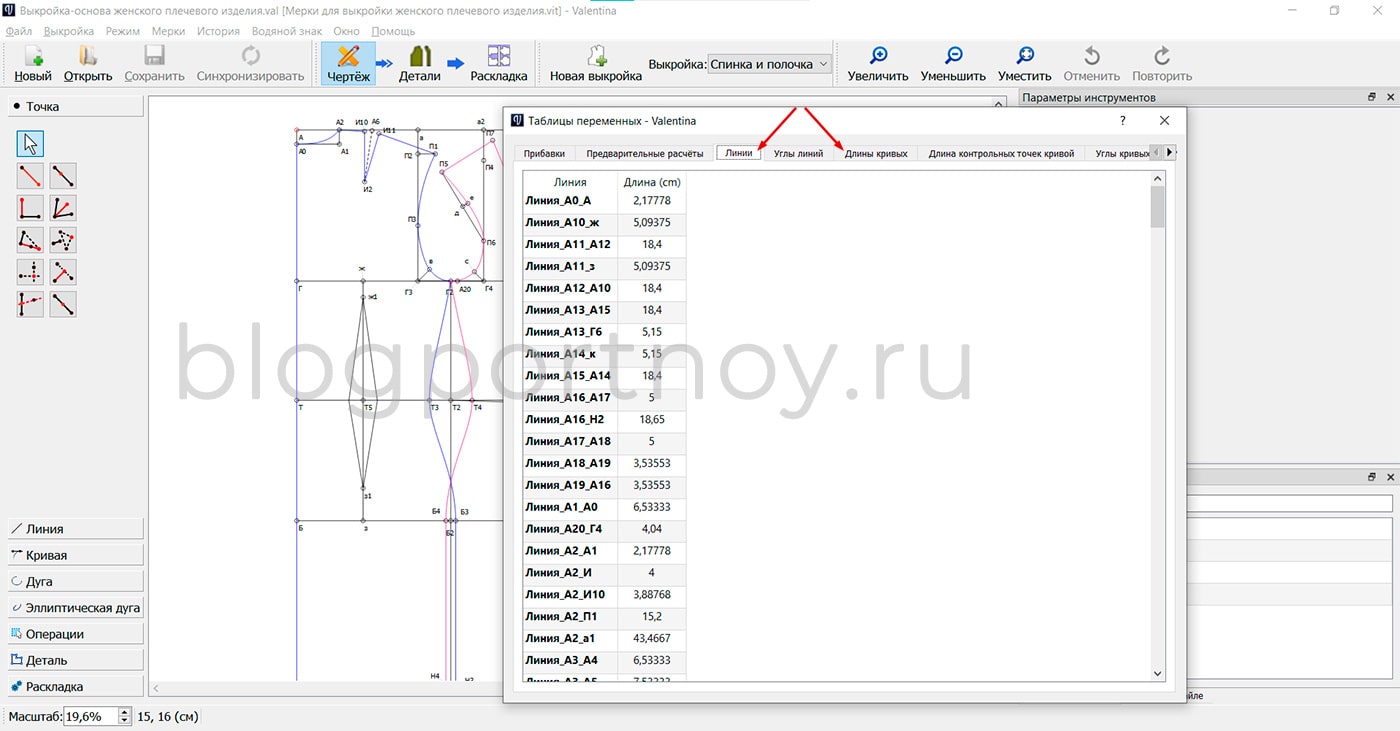Close the Таблицы переменных dialog
The image size is (1400, 731).
1164,120
